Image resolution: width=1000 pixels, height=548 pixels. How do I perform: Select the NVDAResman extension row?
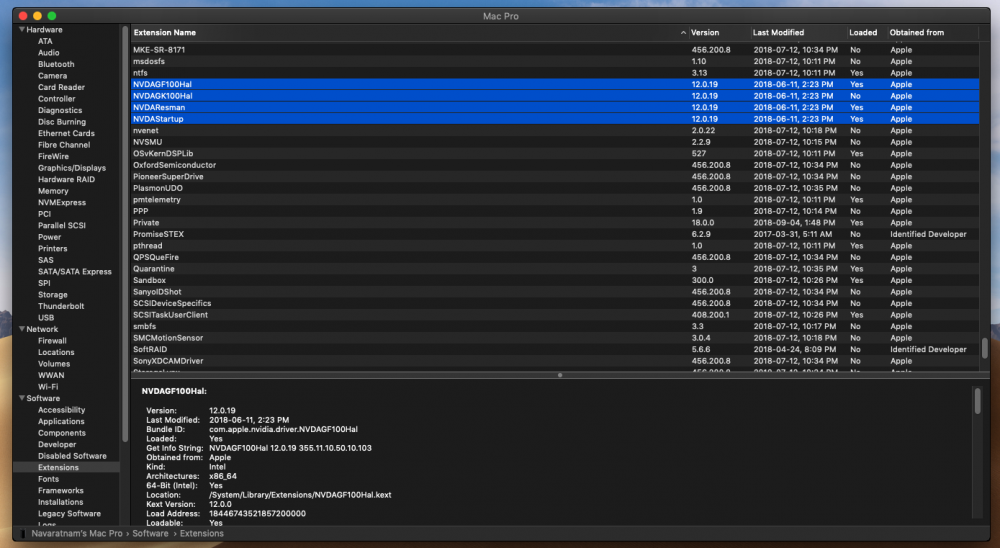(x=555, y=107)
